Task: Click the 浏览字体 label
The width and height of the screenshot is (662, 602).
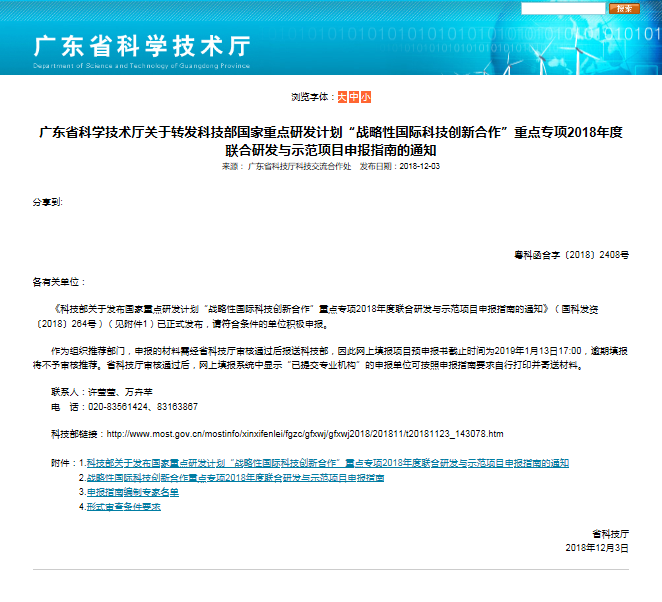Action: (x=312, y=97)
